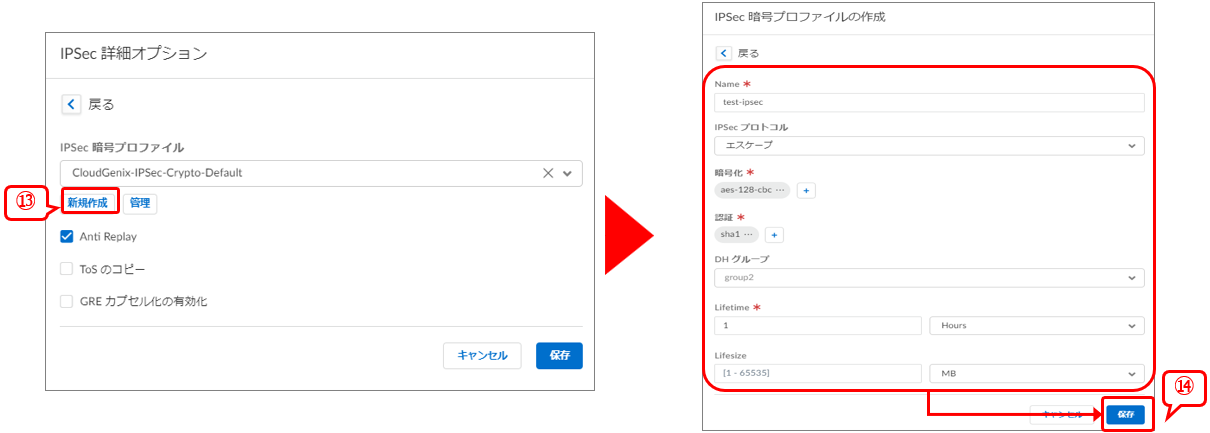Screen dimensions: 1210x433
Task: Add an authentication algorithm with the 認証 plus button
Action: click(x=774, y=235)
